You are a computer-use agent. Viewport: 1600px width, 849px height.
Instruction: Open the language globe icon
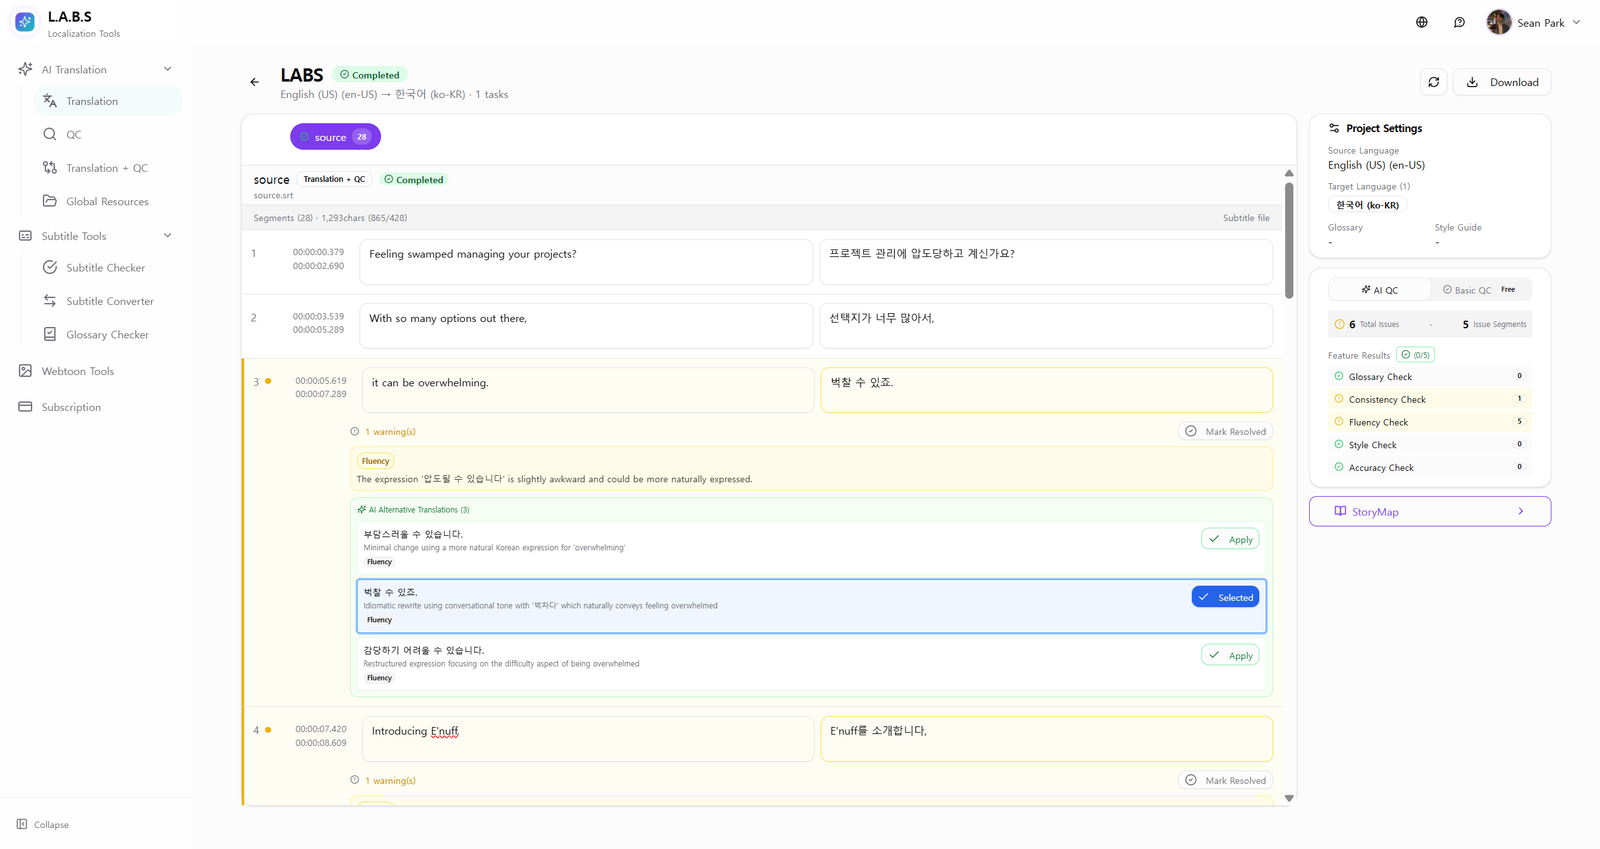click(x=1421, y=22)
